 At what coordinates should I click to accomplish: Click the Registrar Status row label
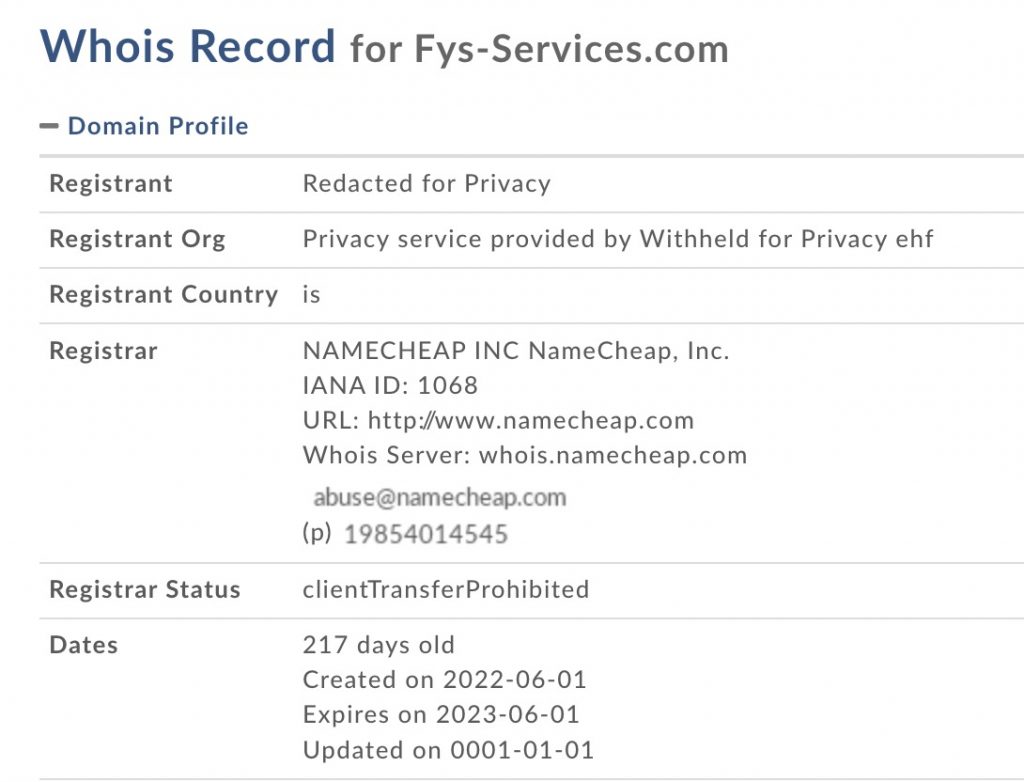click(144, 590)
